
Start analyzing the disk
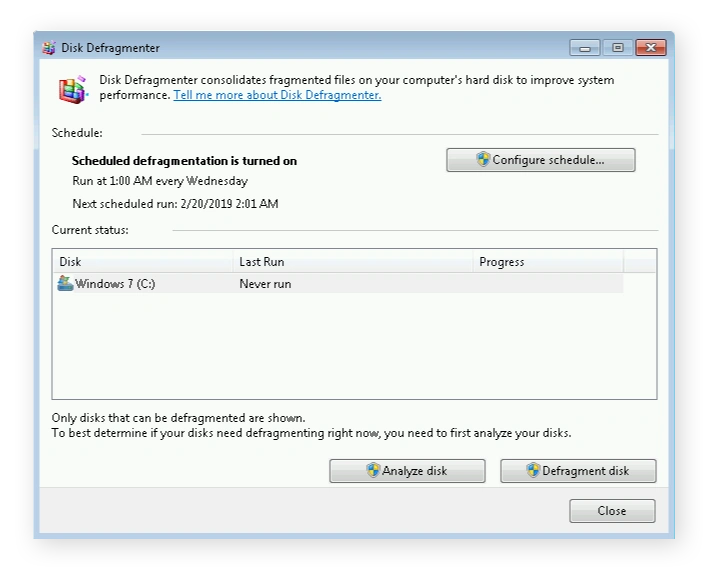point(407,471)
